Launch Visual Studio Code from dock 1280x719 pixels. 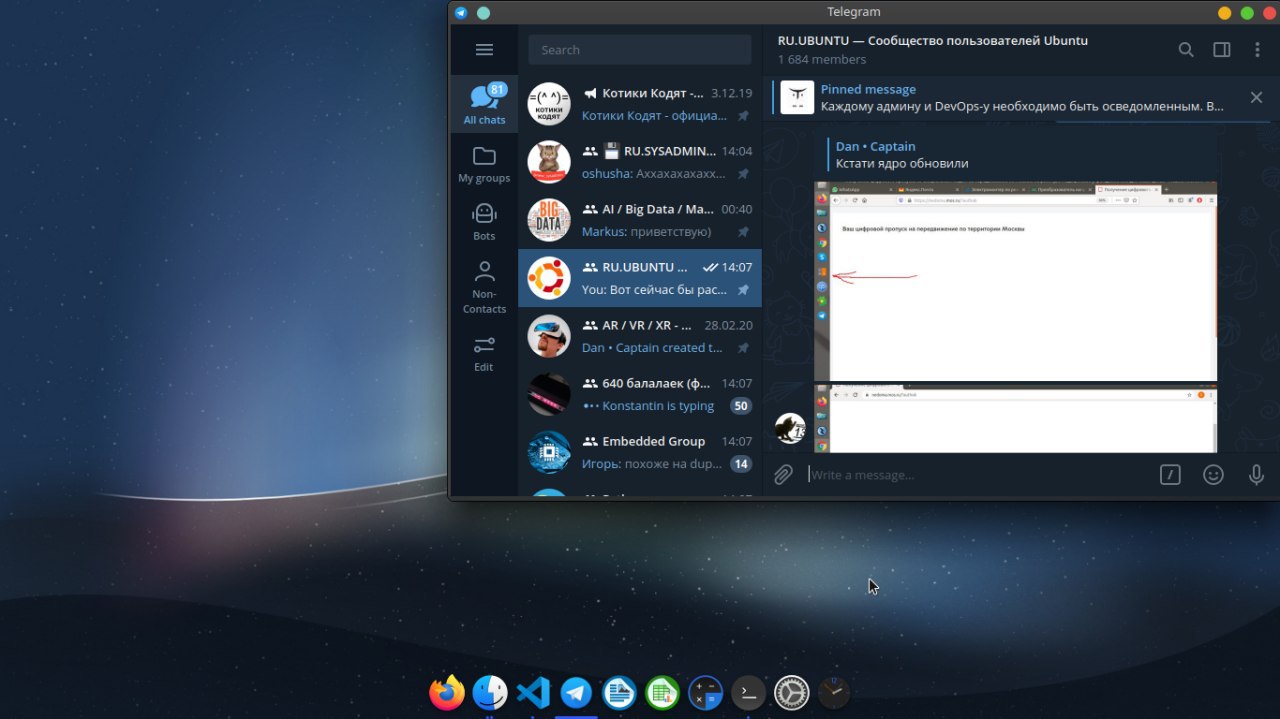click(533, 692)
